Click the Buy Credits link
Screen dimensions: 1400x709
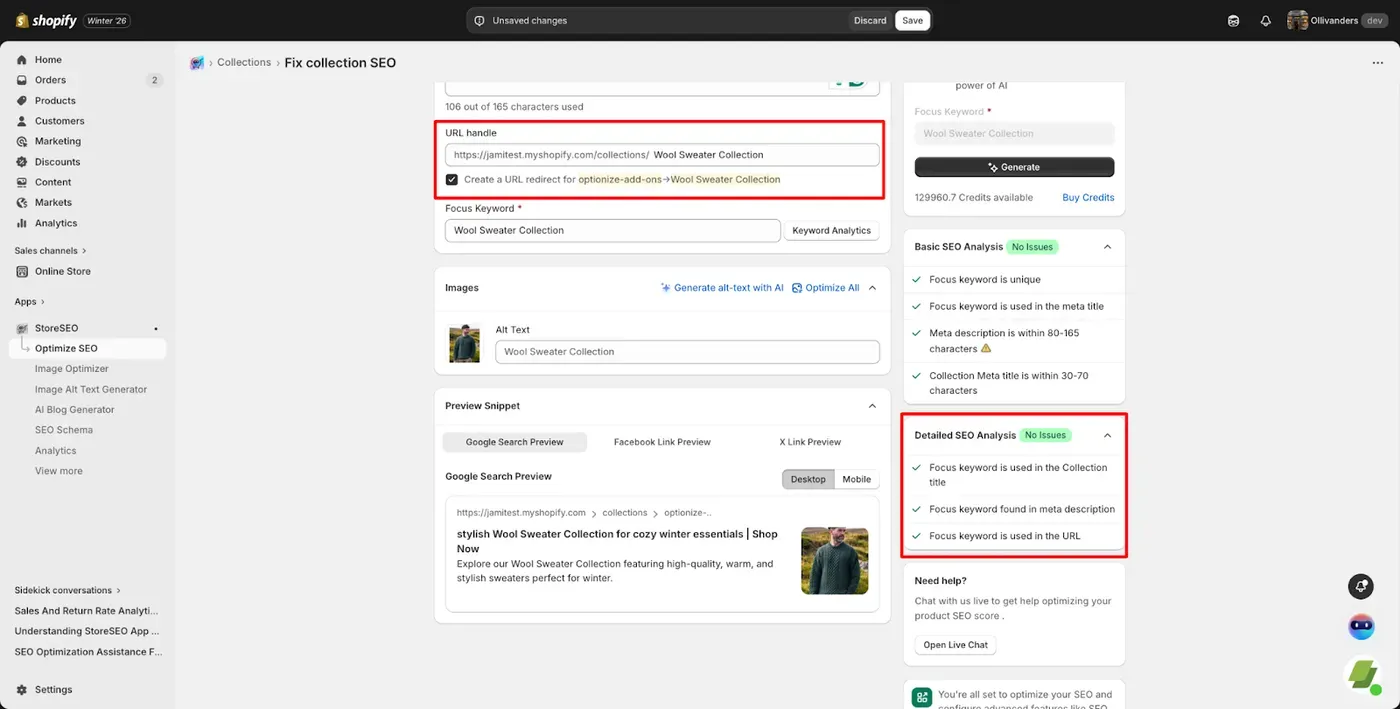pos(1088,198)
